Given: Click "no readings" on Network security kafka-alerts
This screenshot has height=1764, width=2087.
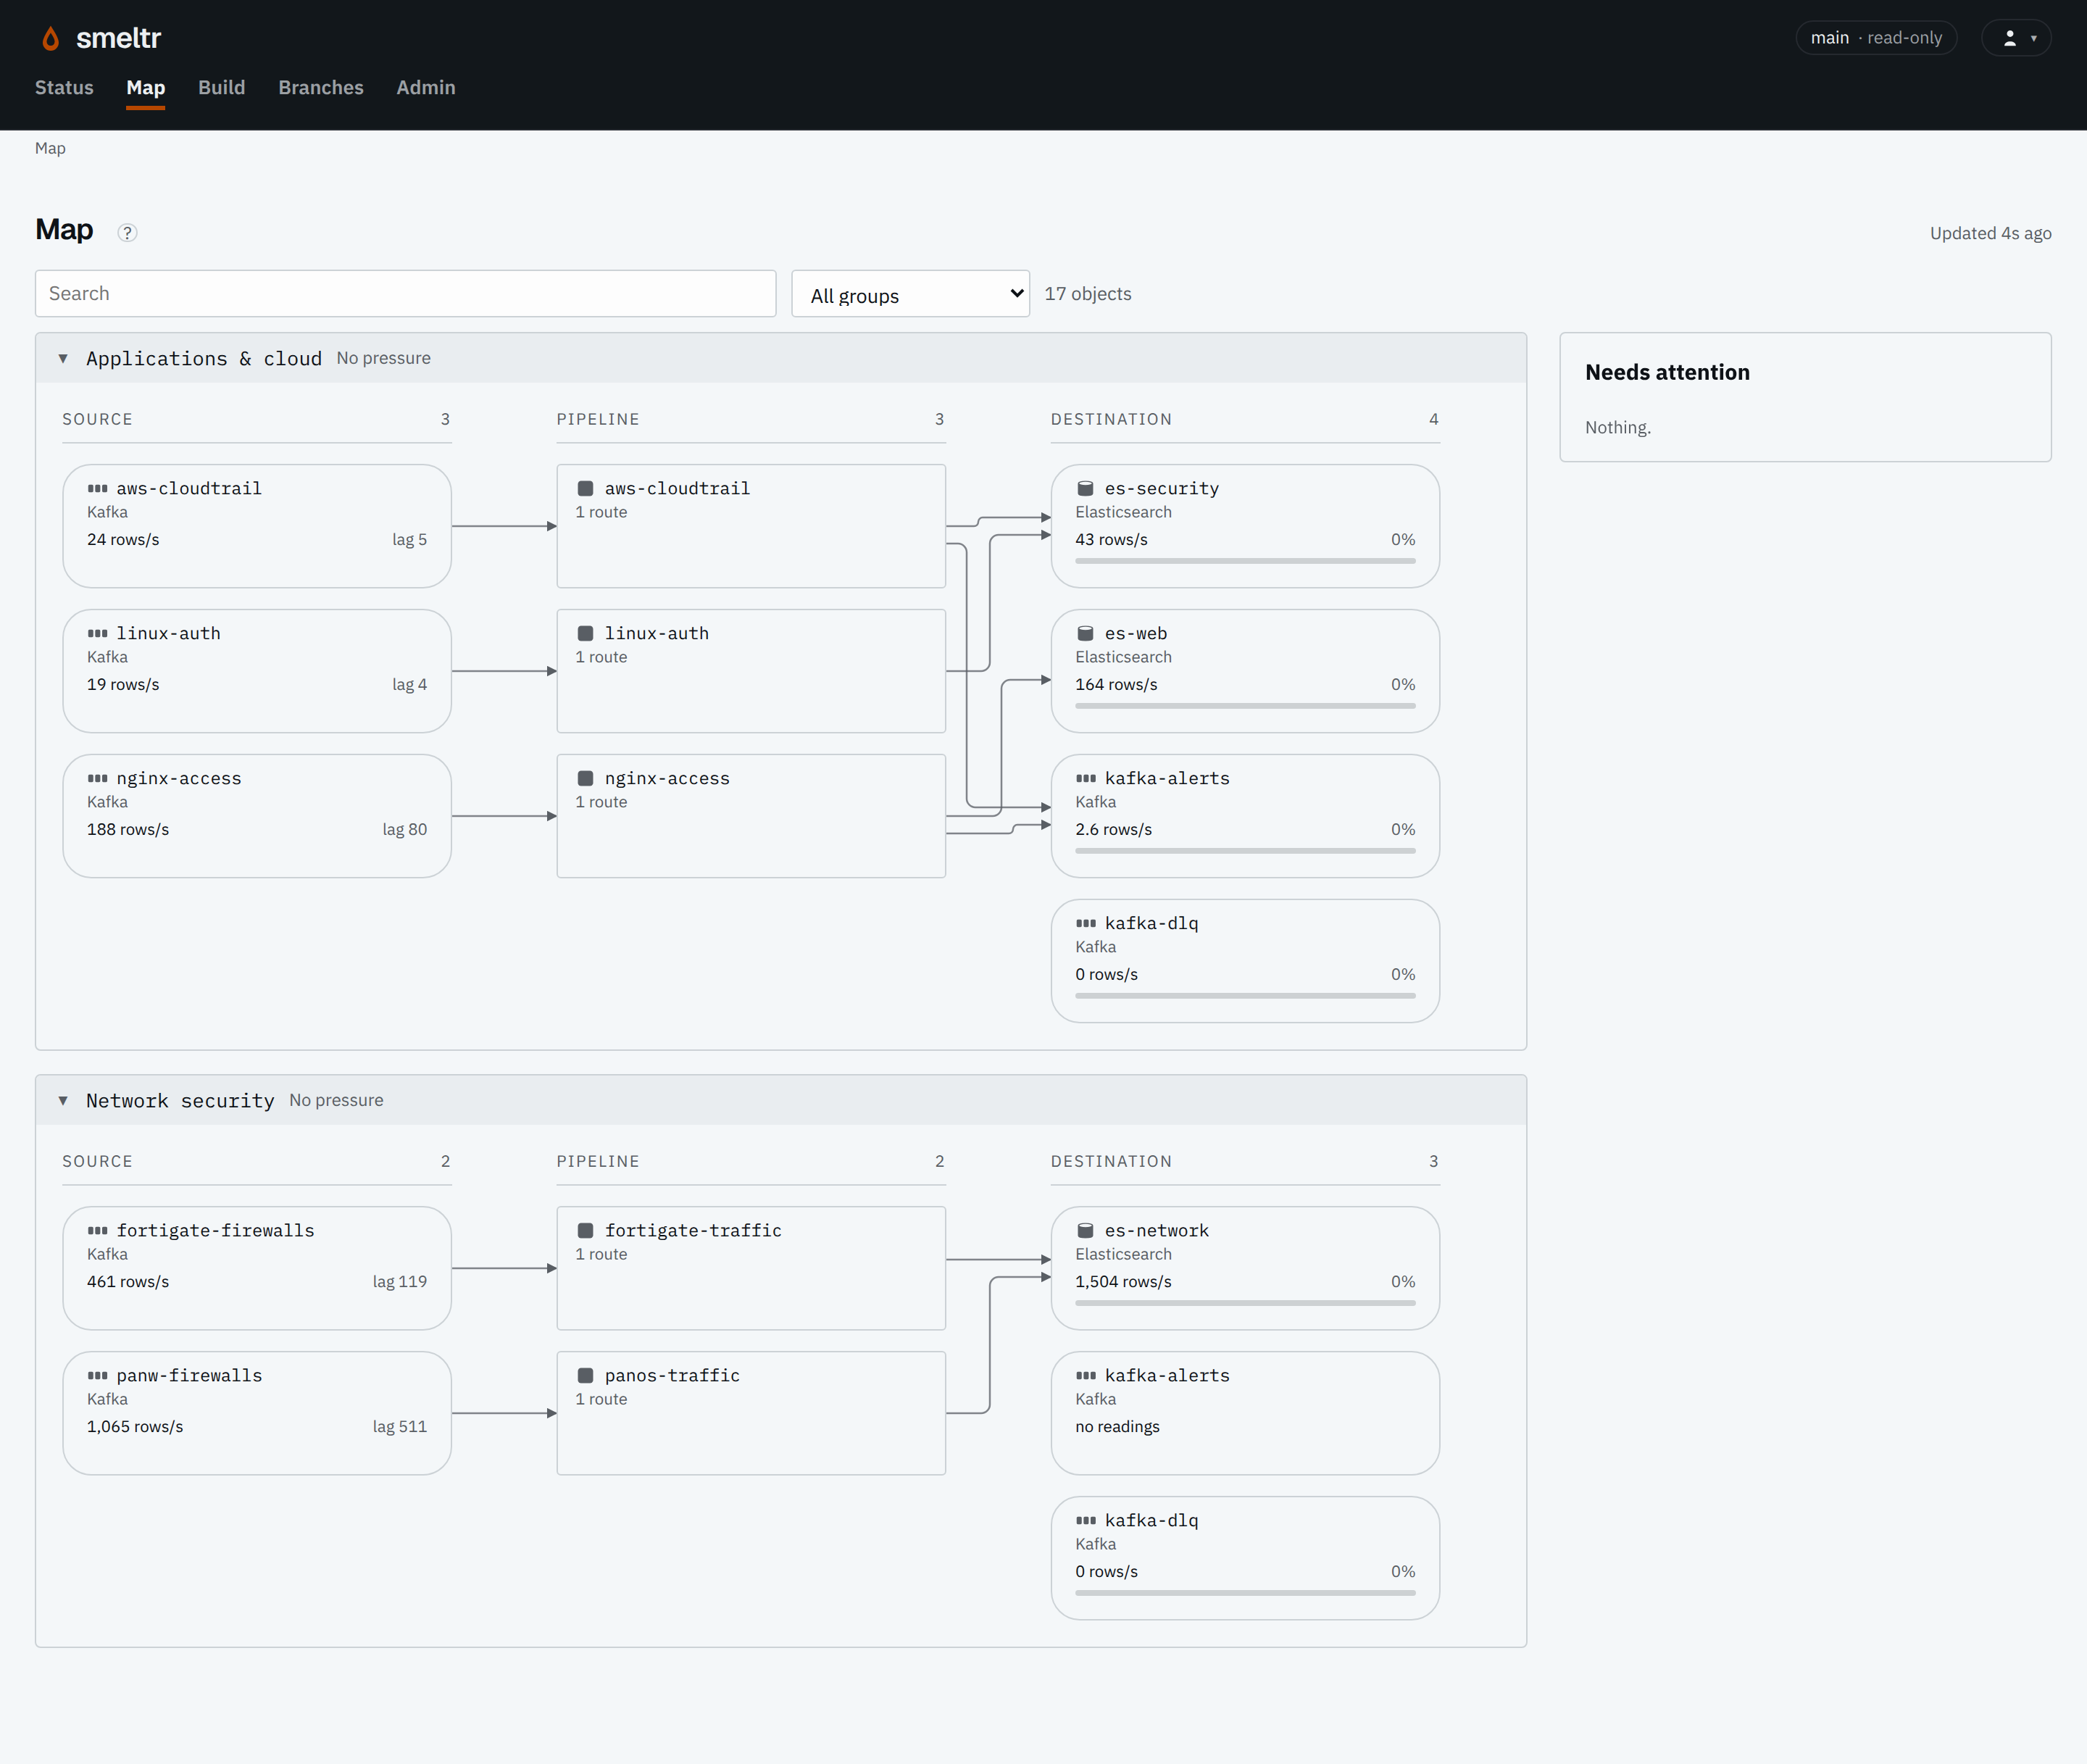Looking at the screenshot, I should click(1117, 1427).
